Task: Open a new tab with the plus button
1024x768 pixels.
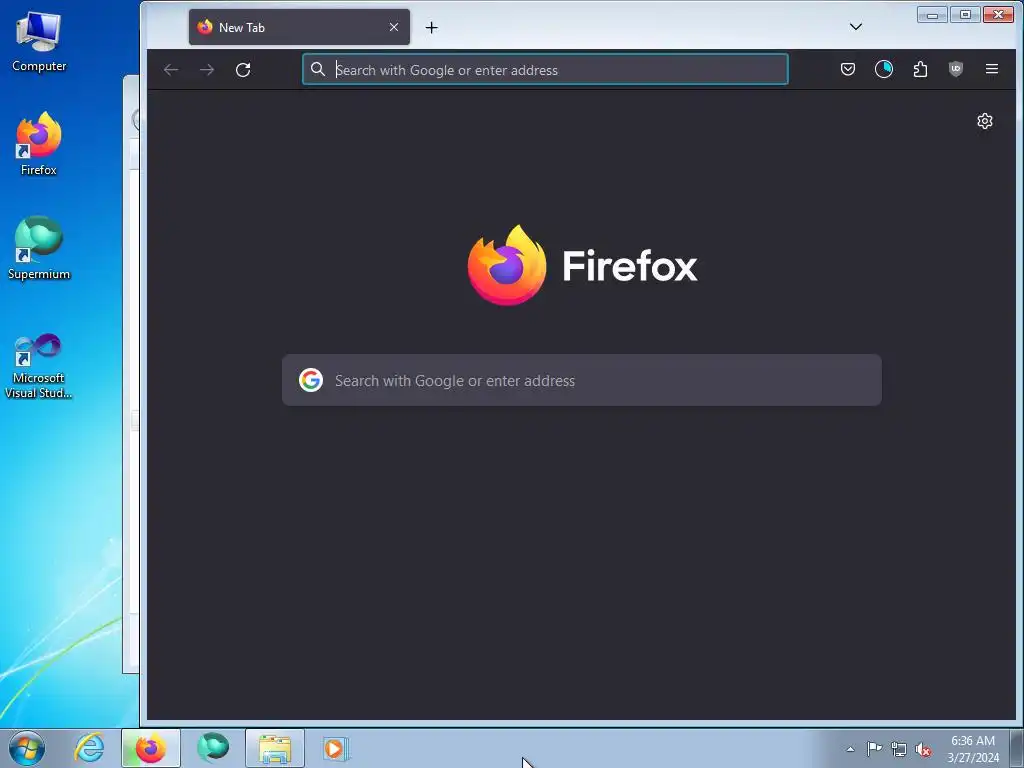Action: pyautogui.click(x=431, y=27)
